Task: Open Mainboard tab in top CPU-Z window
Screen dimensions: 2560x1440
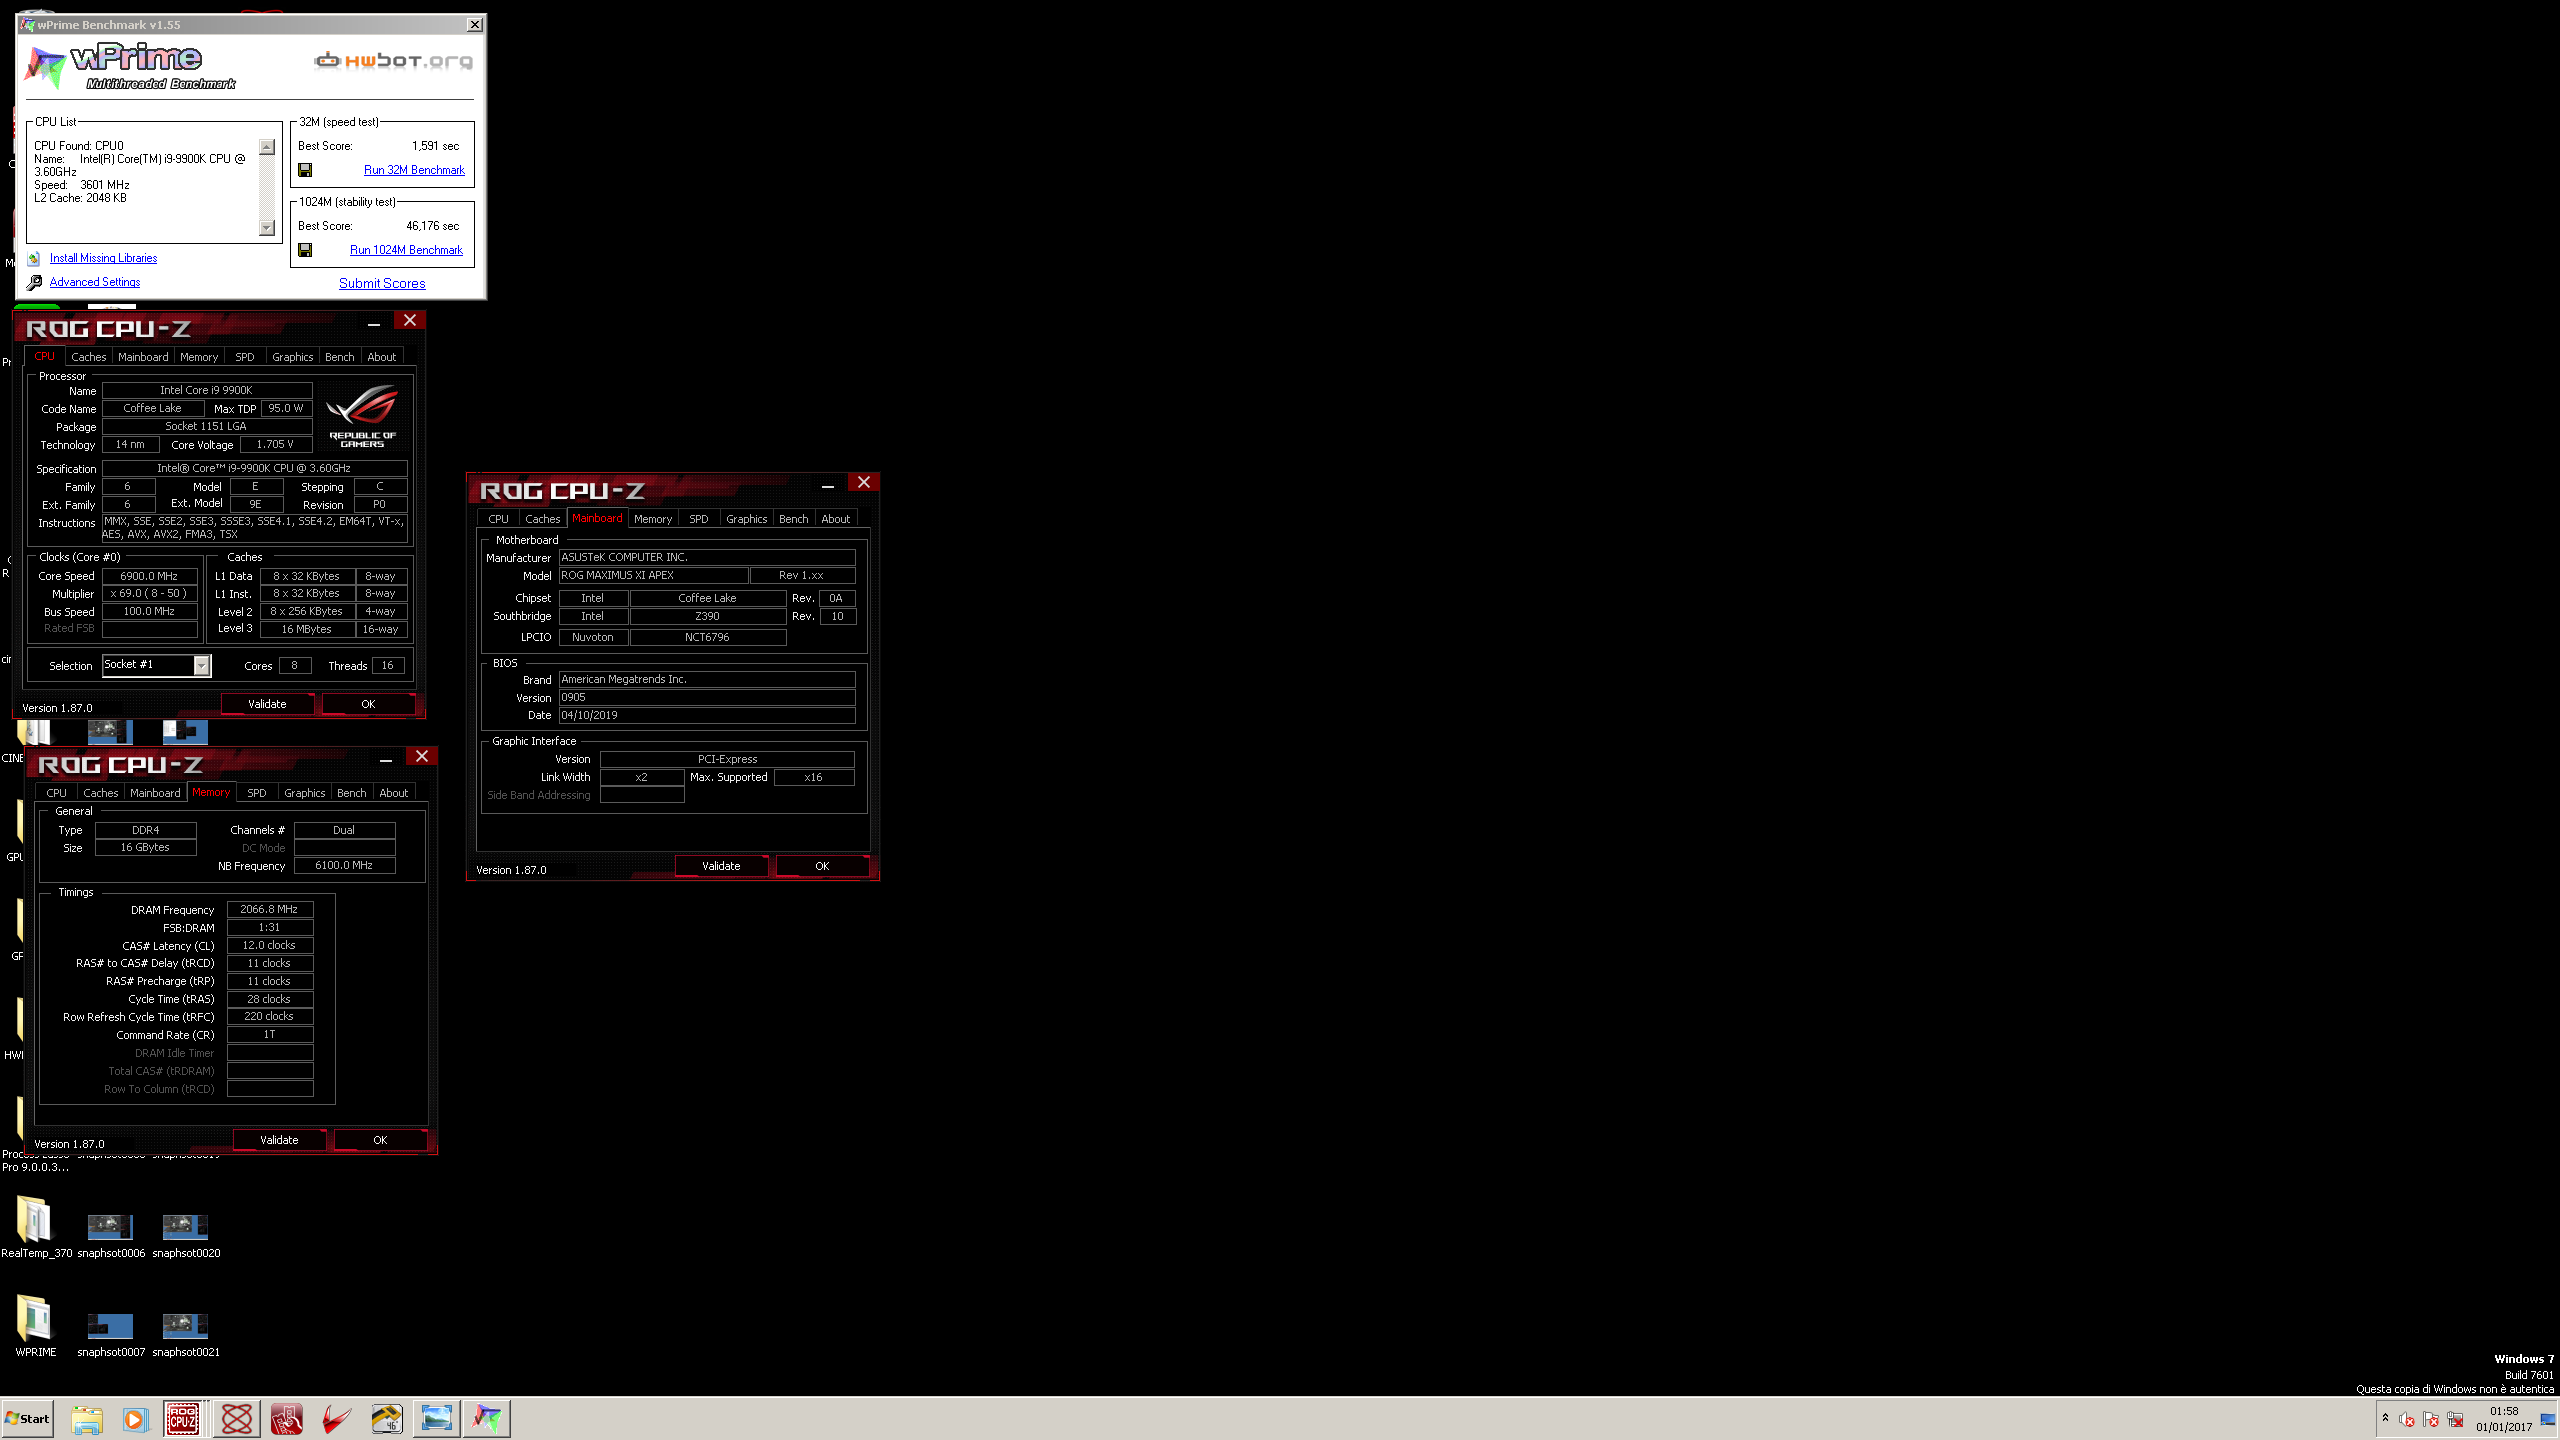Action: [x=143, y=357]
